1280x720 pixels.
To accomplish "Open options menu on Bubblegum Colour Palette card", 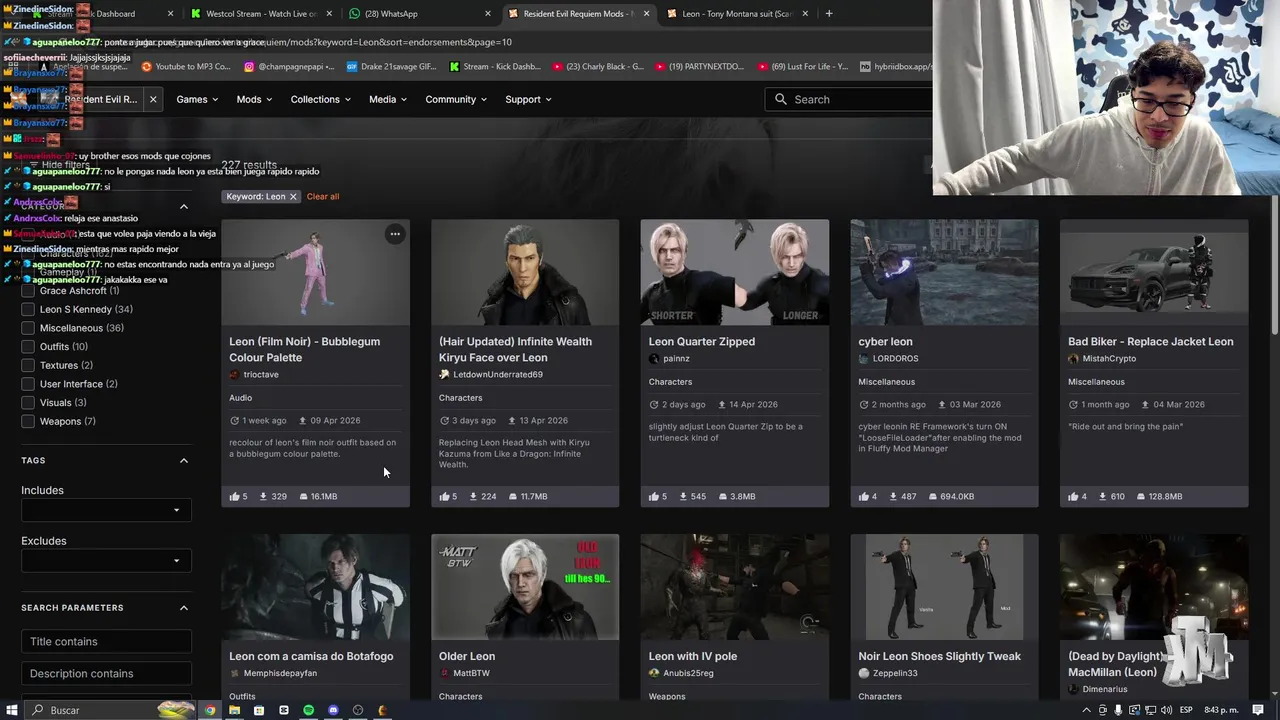I will pyautogui.click(x=395, y=234).
